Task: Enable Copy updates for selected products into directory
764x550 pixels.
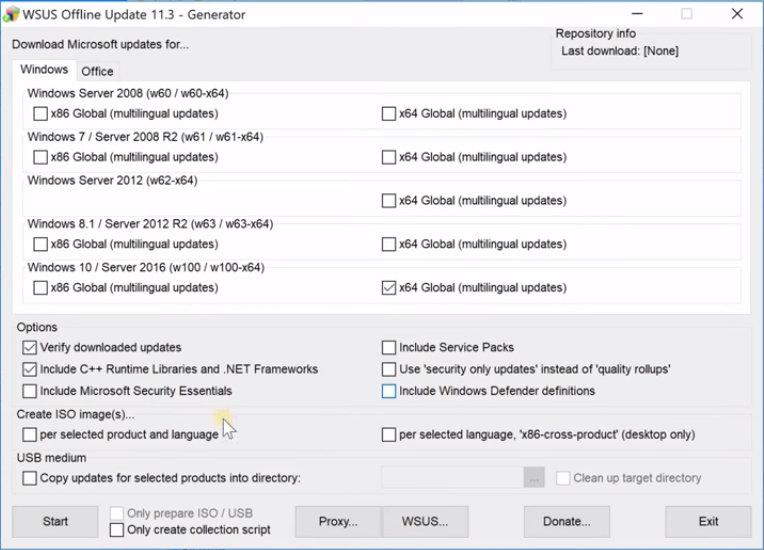Action: [x=29, y=478]
